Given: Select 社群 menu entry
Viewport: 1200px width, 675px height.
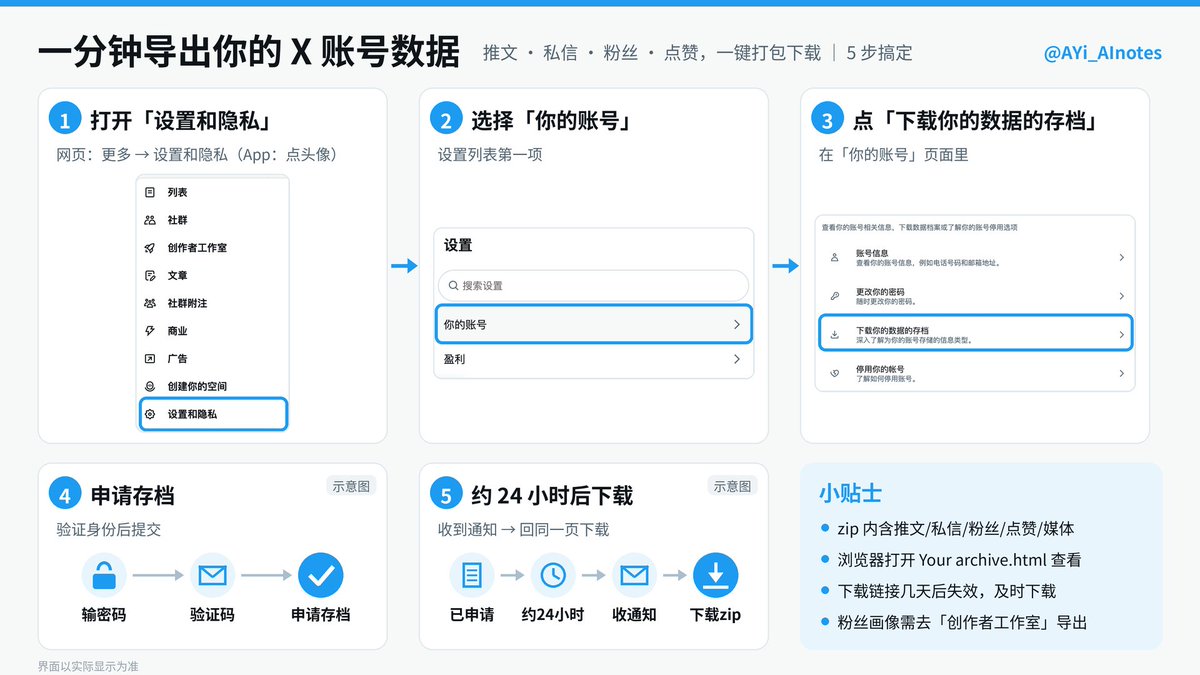Looking at the screenshot, I should tap(212, 220).
